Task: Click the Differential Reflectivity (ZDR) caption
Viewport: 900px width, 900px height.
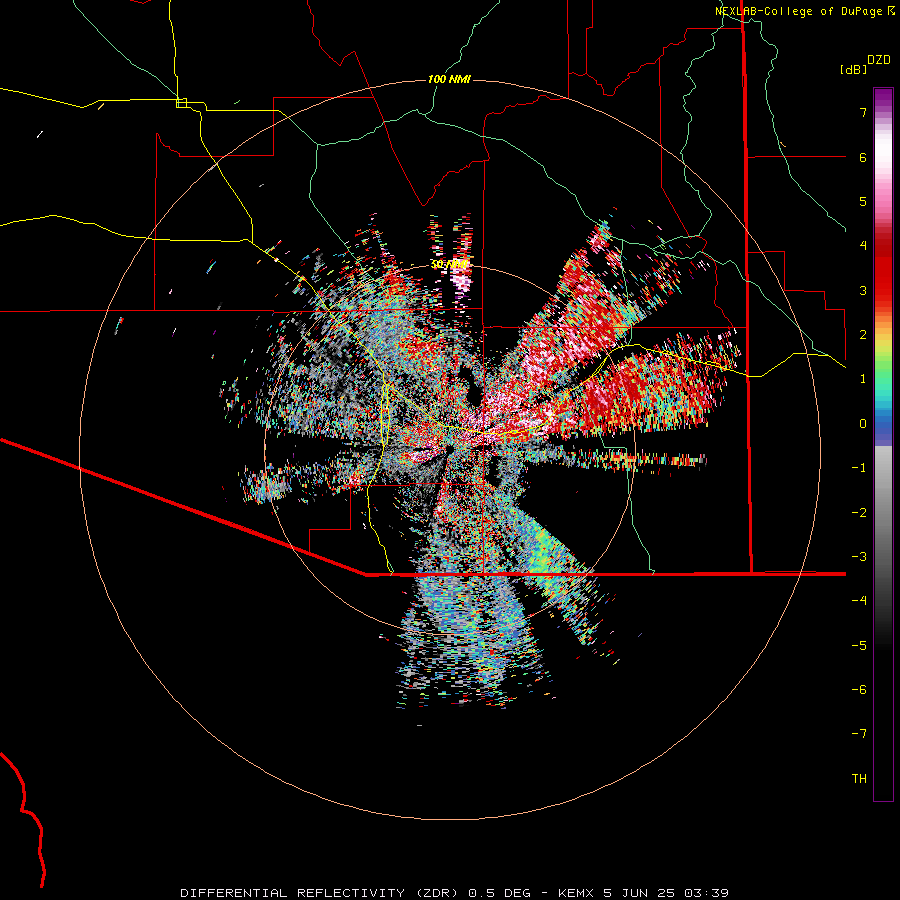Action: [x=320, y=893]
